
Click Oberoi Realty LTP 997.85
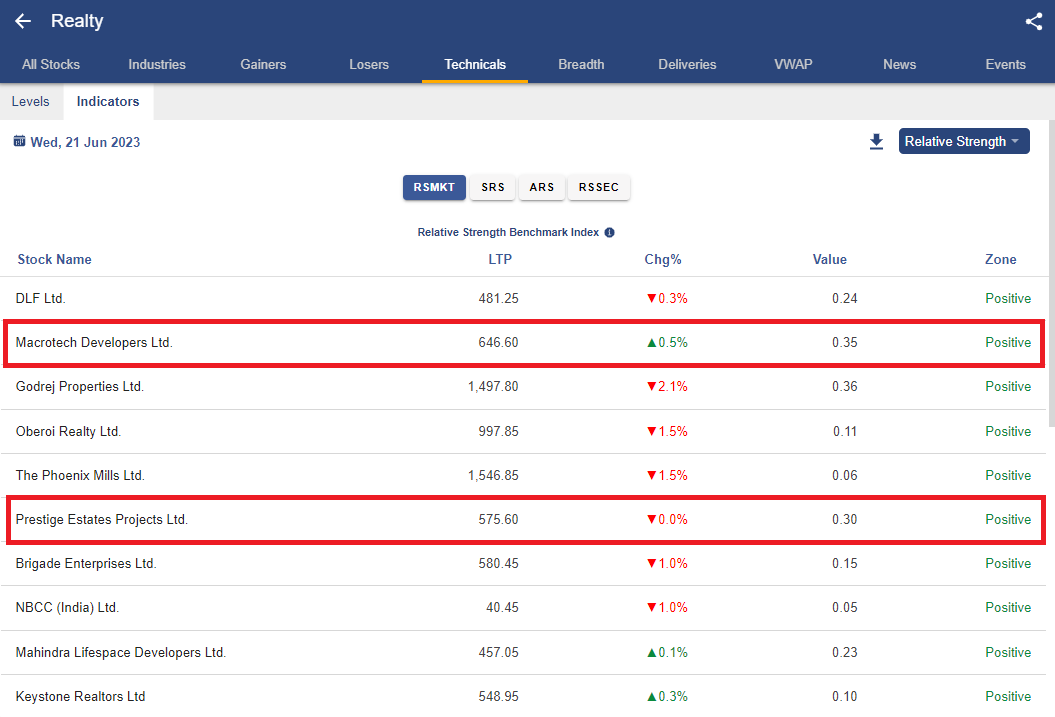499,431
